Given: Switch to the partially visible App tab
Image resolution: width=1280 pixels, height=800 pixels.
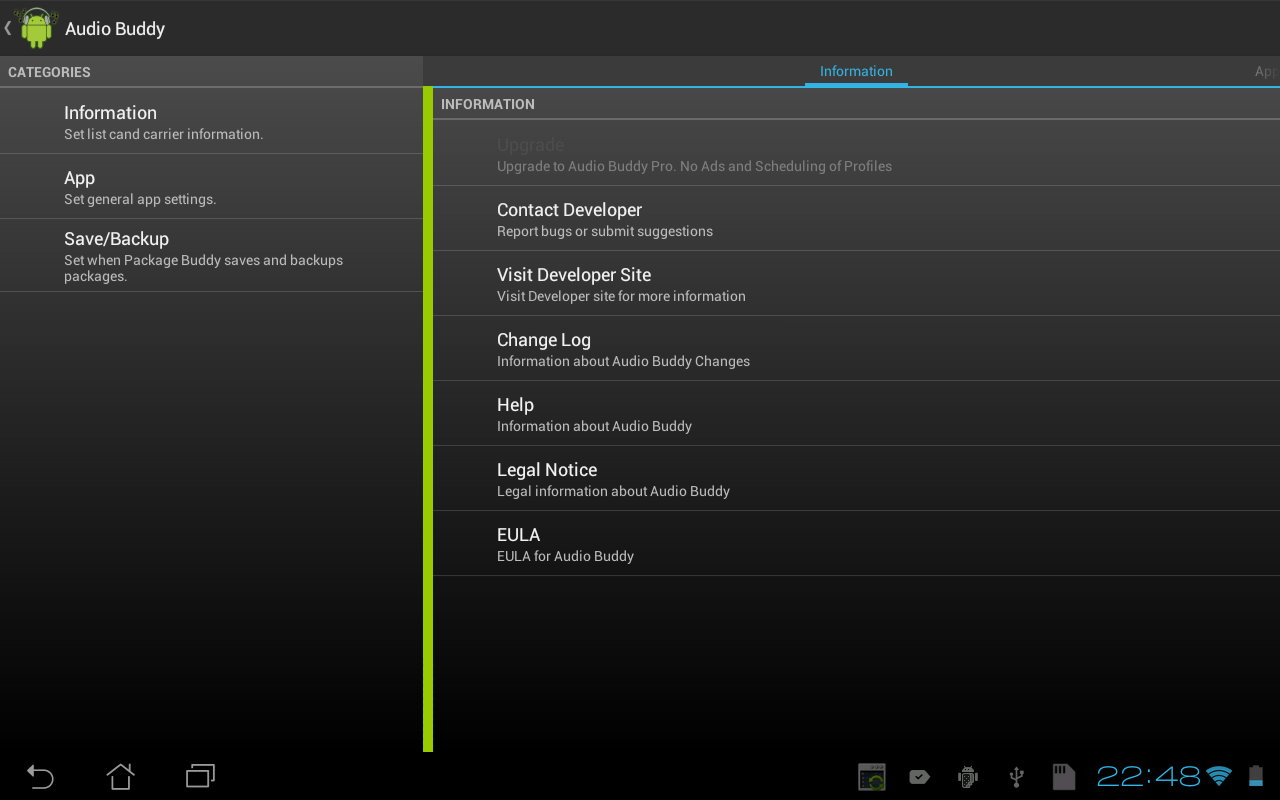Looking at the screenshot, I should 1266,71.
